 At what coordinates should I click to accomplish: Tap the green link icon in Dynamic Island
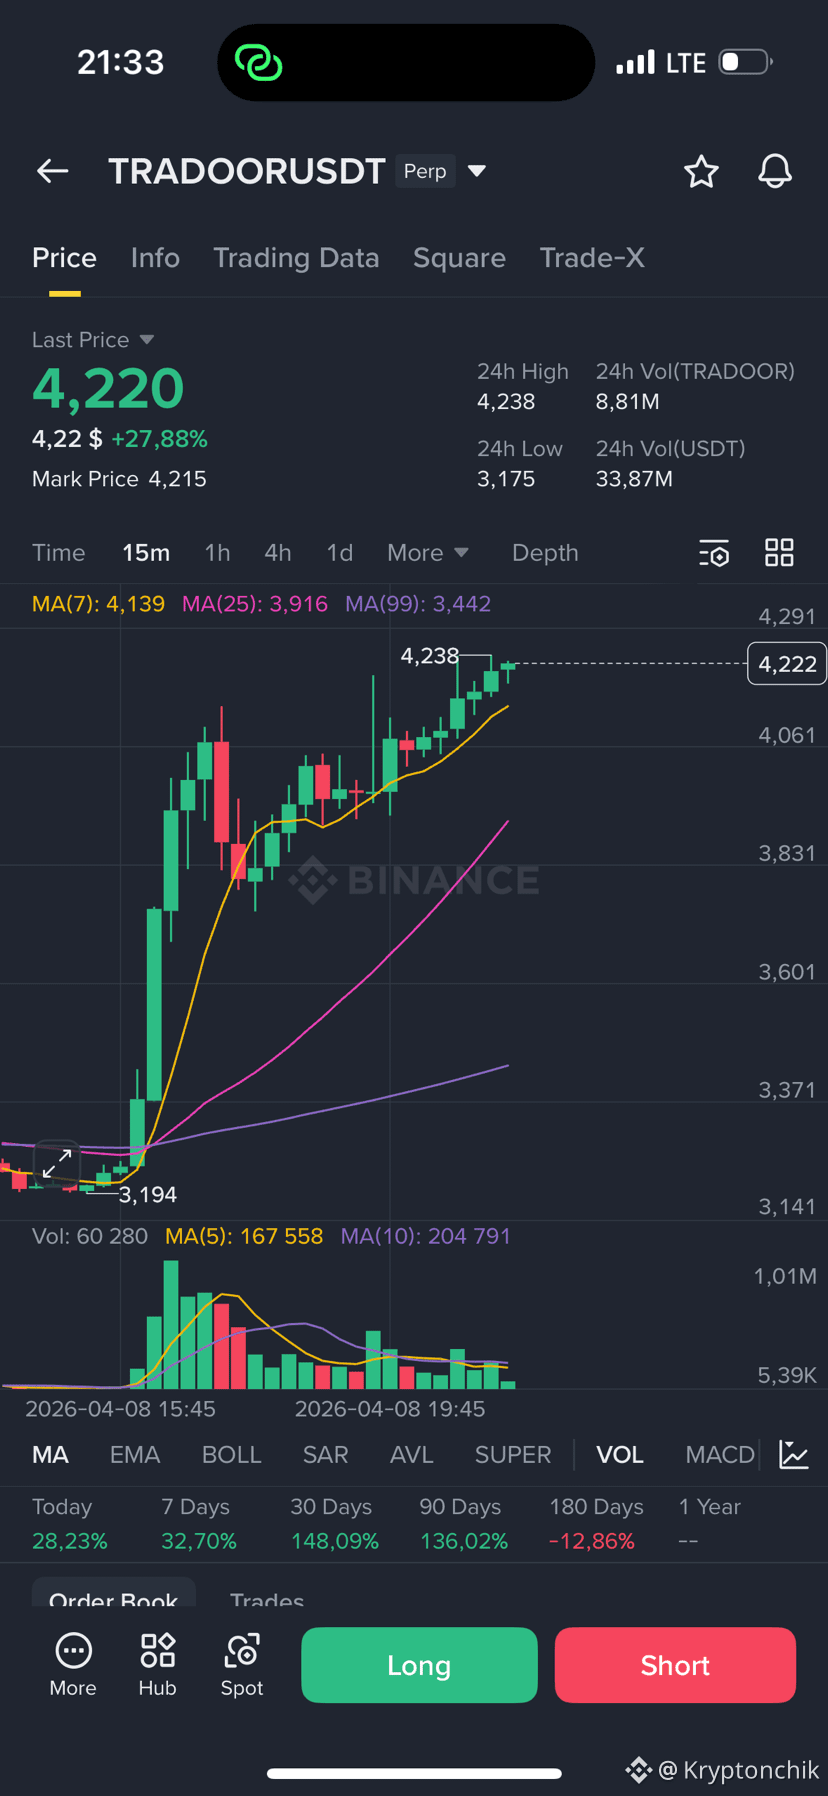(259, 63)
